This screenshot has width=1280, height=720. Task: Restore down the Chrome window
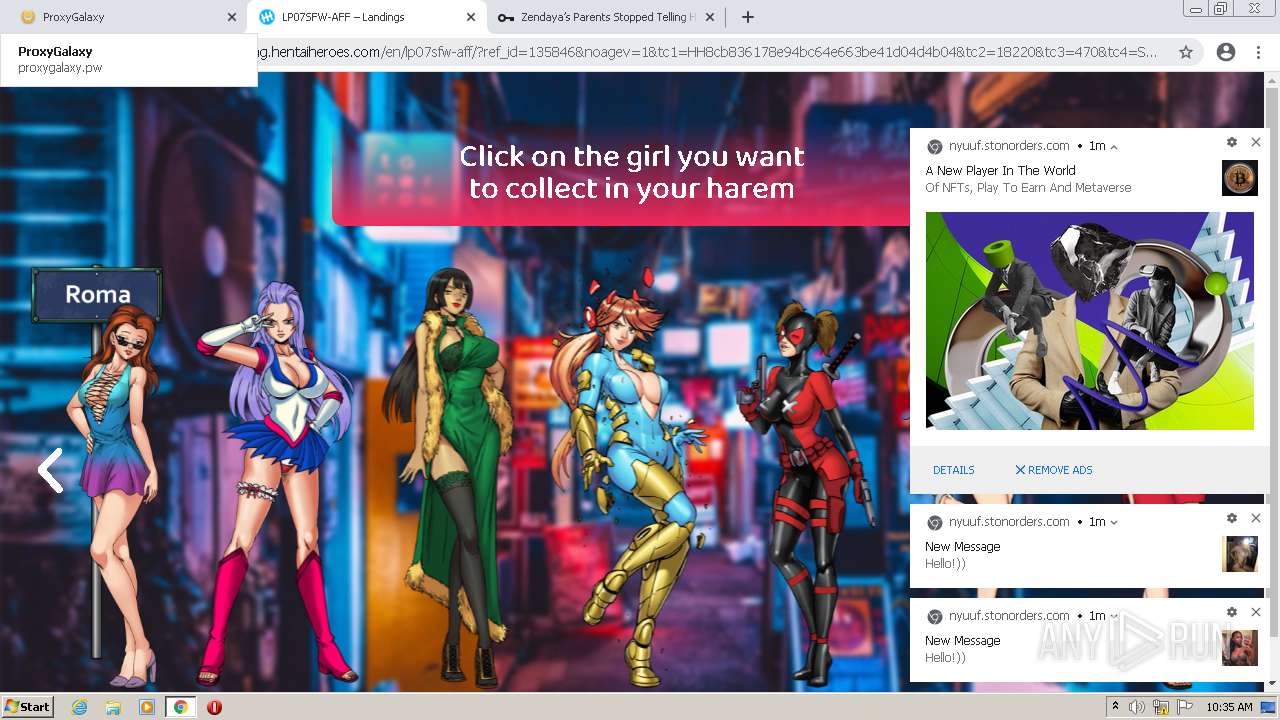coord(1221,9)
